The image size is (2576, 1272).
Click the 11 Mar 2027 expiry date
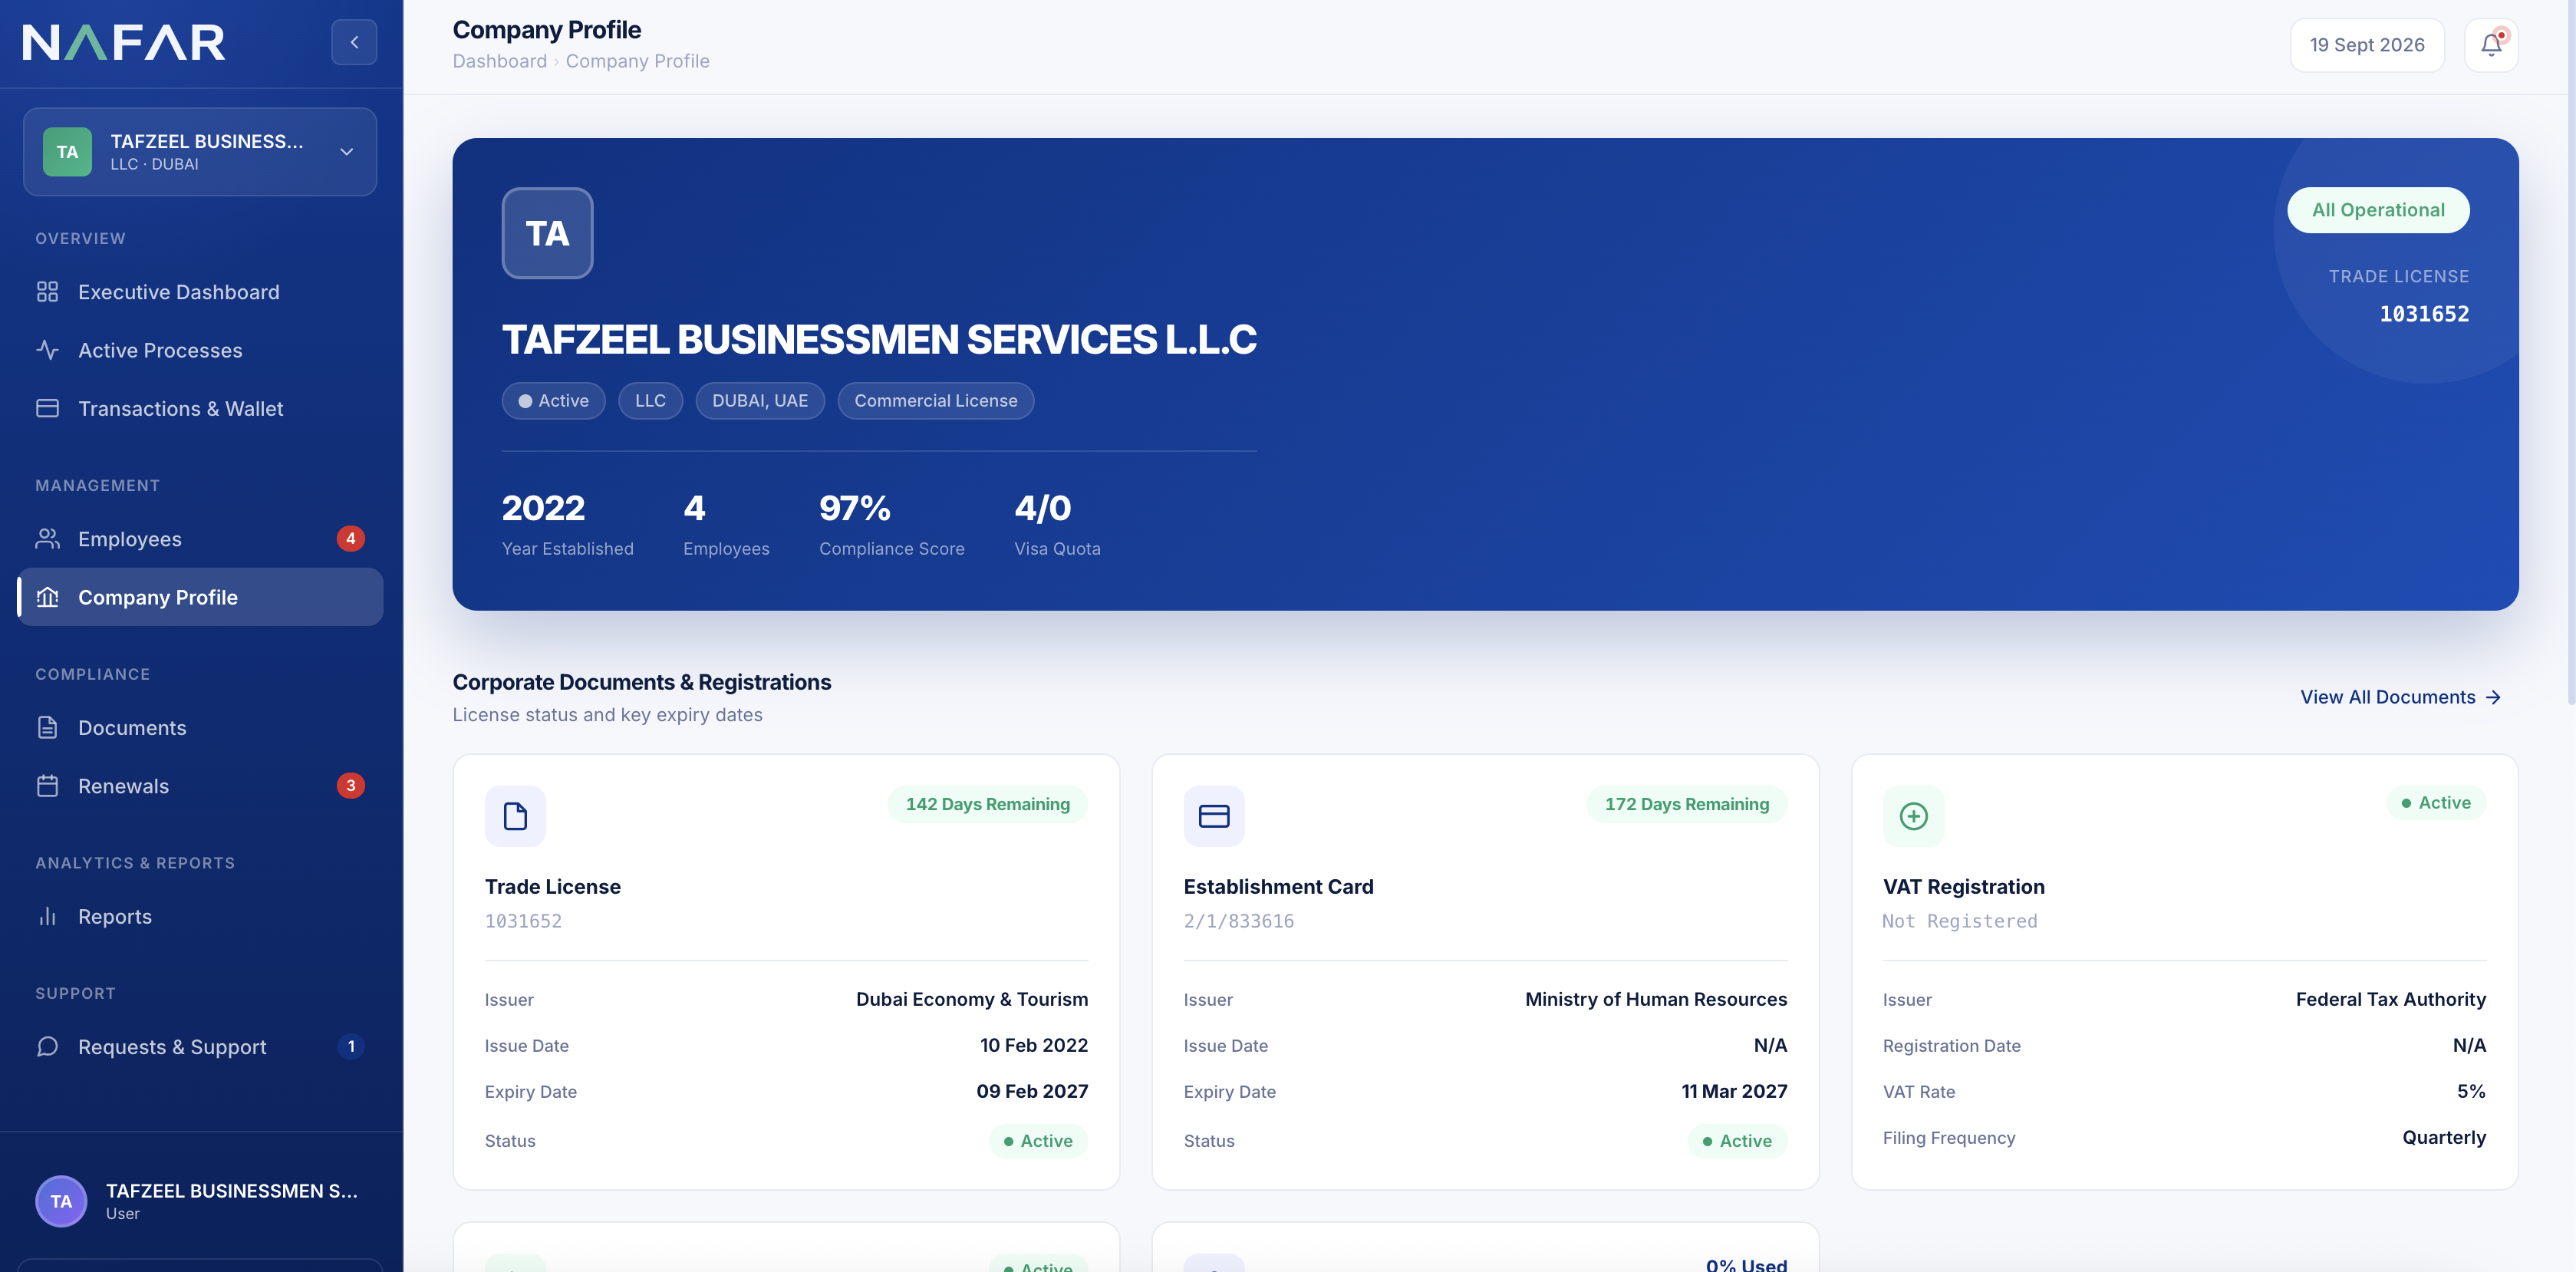click(1734, 1091)
